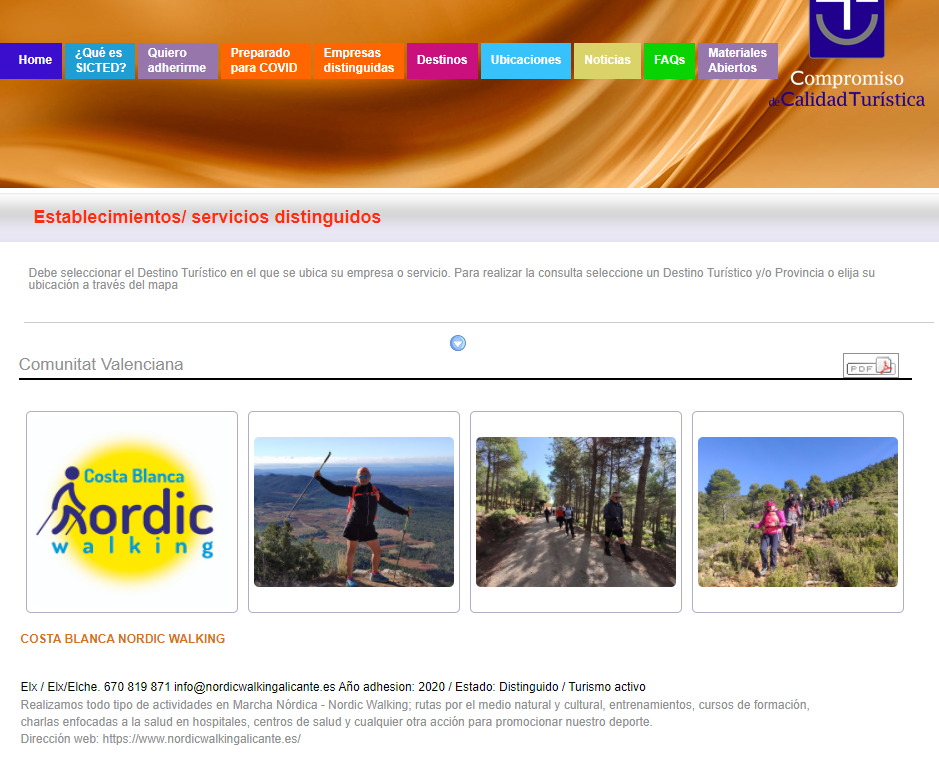Open the Home menu item
Viewport: 939px width, 763px height.
[x=31, y=60]
